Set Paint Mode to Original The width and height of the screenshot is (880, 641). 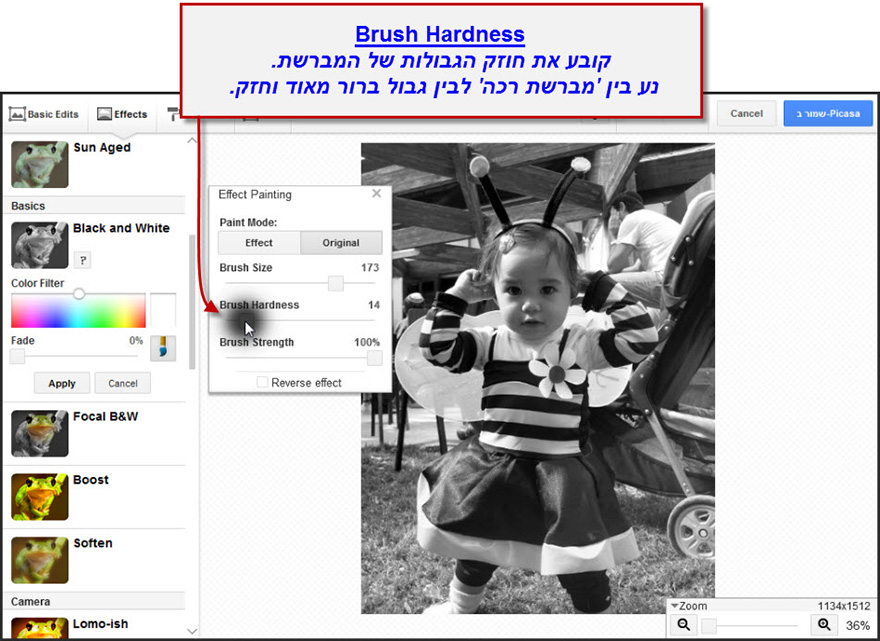click(x=341, y=243)
